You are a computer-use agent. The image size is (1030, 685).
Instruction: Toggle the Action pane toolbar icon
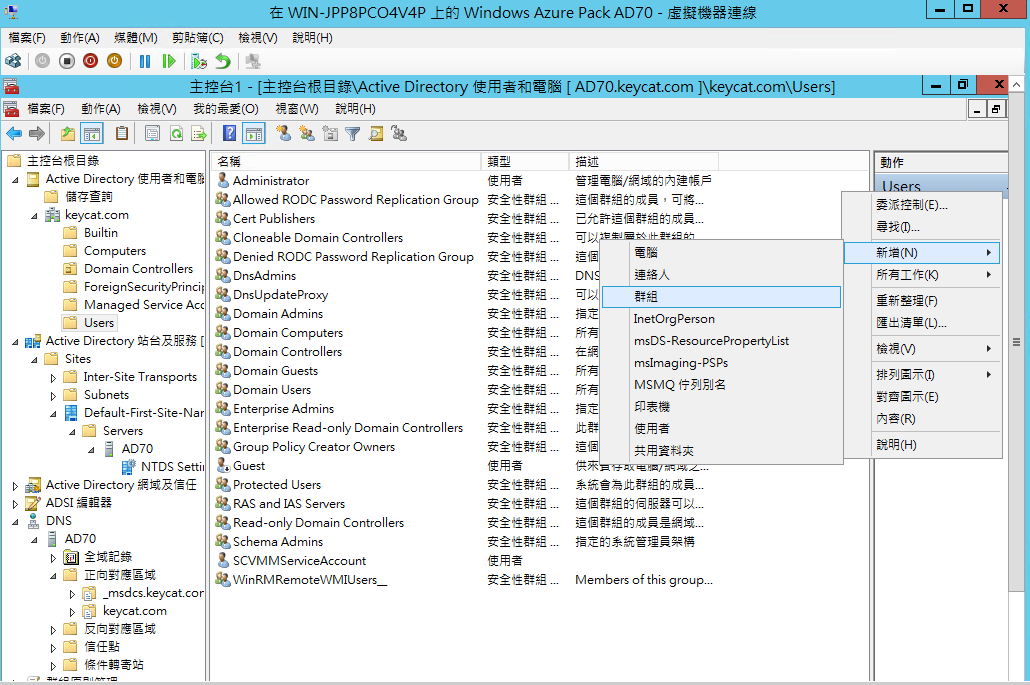click(x=254, y=134)
